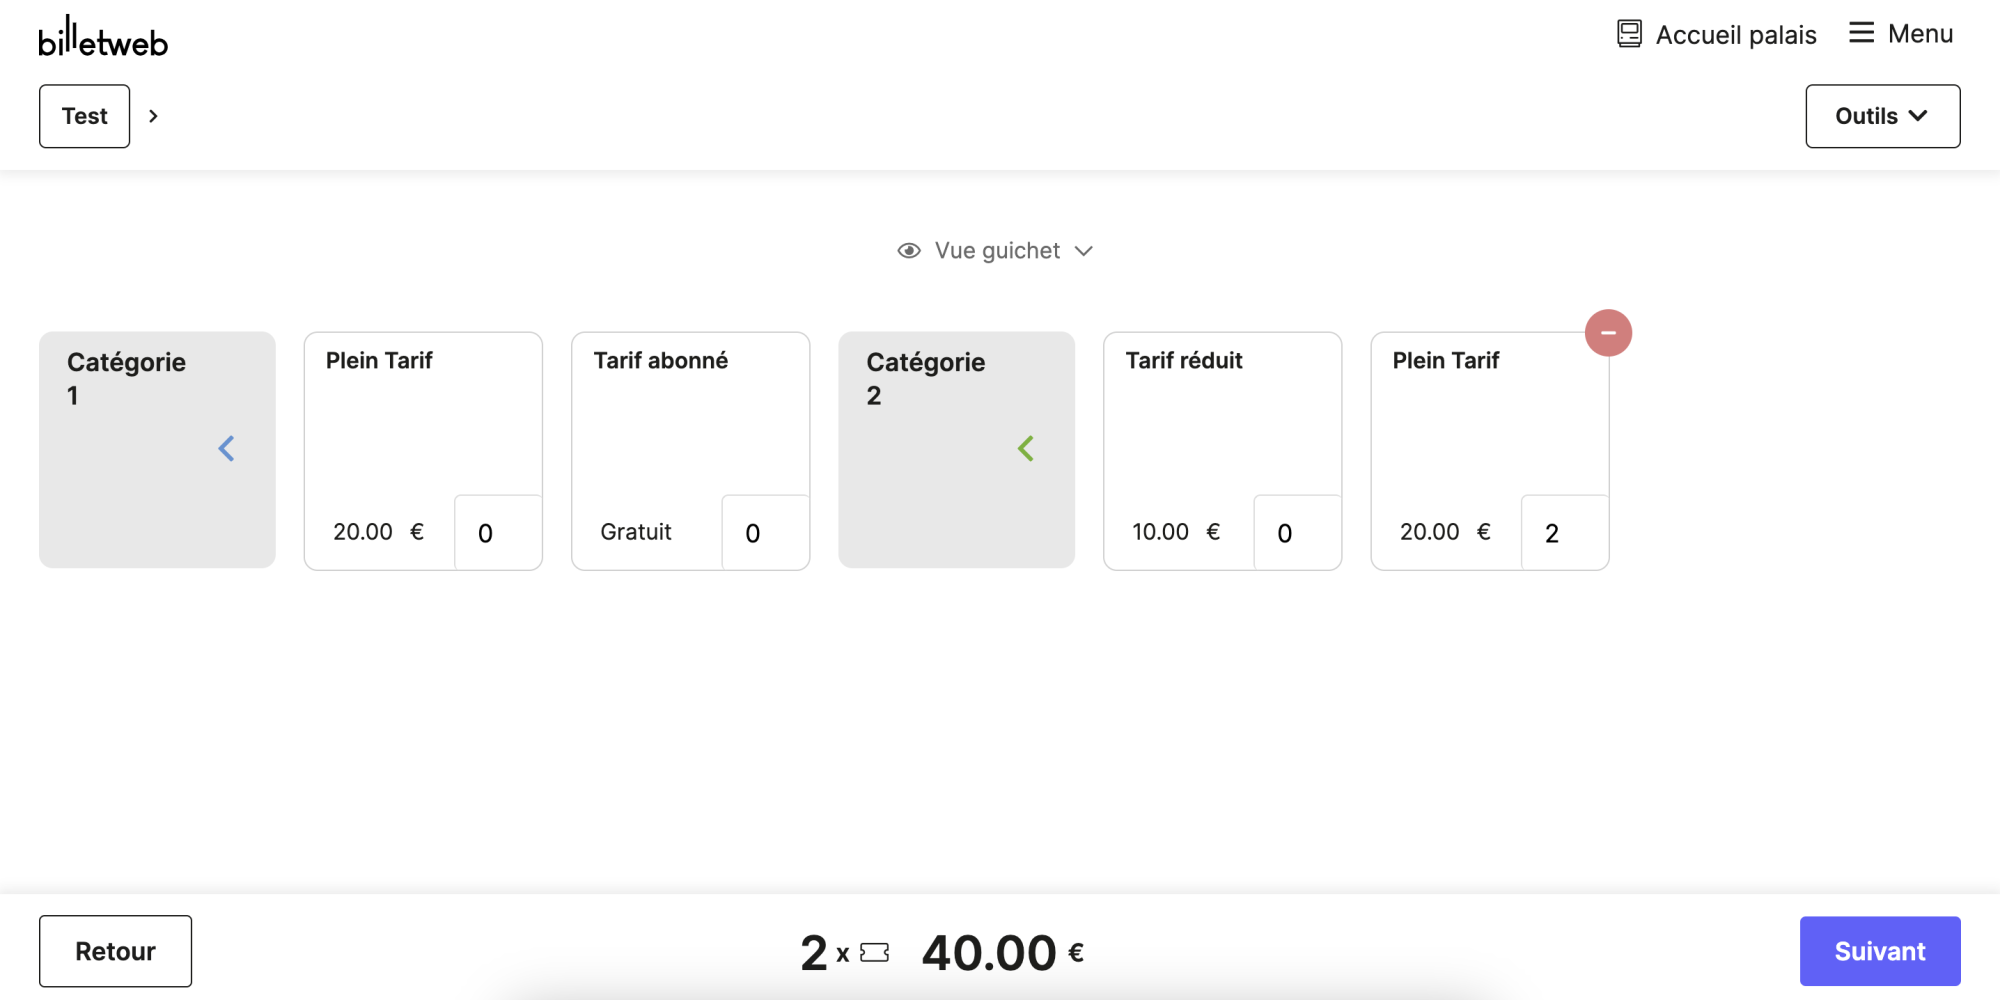Expand the Vue guichet dropdown
The height and width of the screenshot is (1000, 2000).
pos(1084,251)
